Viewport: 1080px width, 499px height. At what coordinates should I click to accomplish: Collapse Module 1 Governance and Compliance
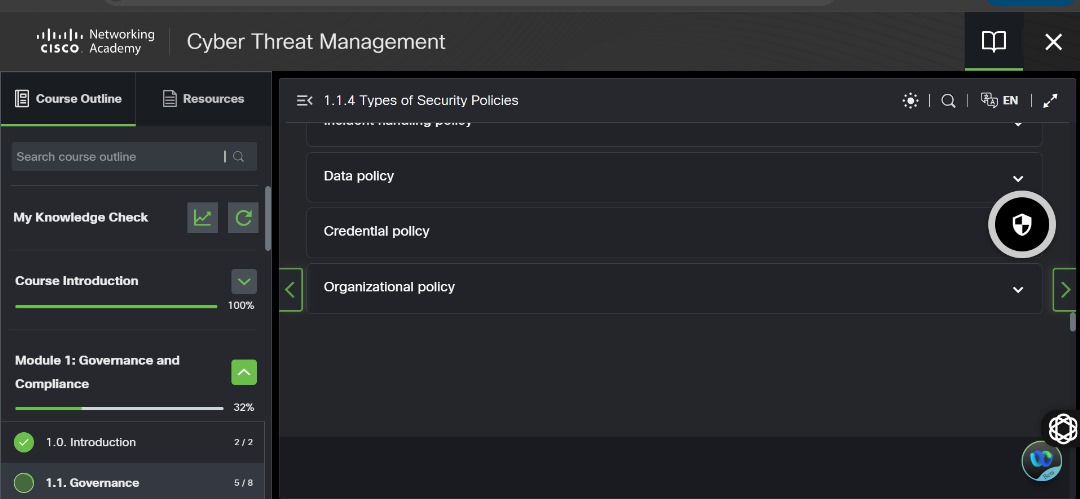pos(244,372)
